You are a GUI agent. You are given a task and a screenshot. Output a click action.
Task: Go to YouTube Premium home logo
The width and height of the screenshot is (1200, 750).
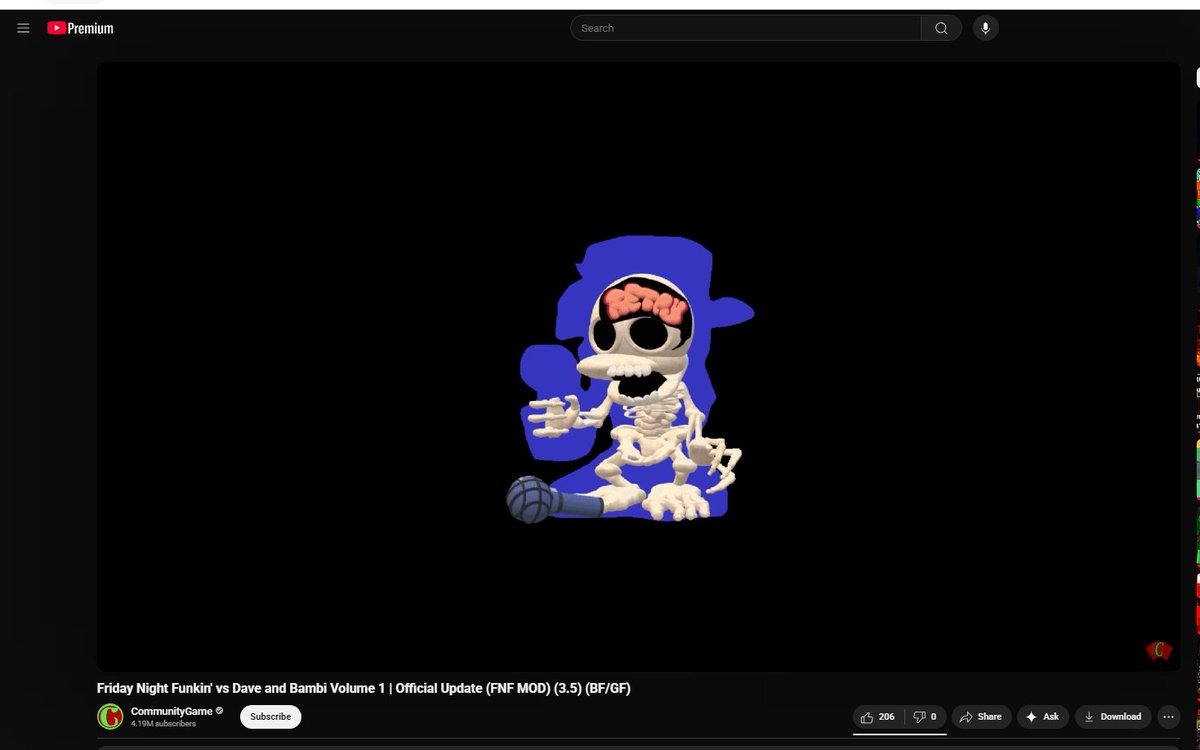point(80,28)
